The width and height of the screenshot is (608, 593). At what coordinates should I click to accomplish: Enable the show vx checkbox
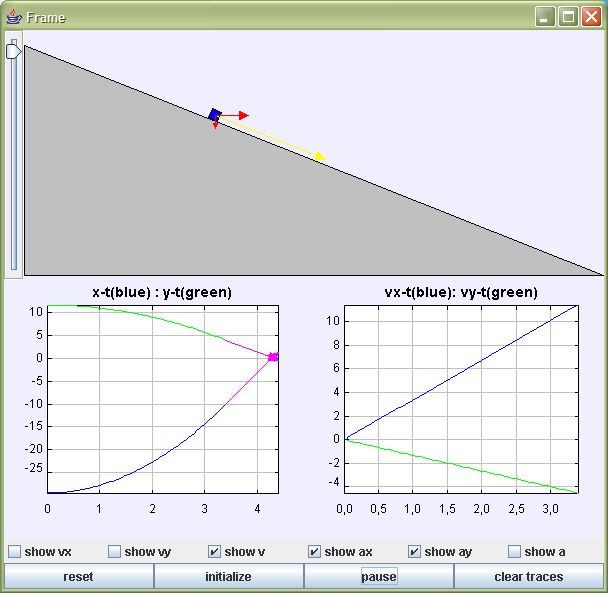point(14,552)
